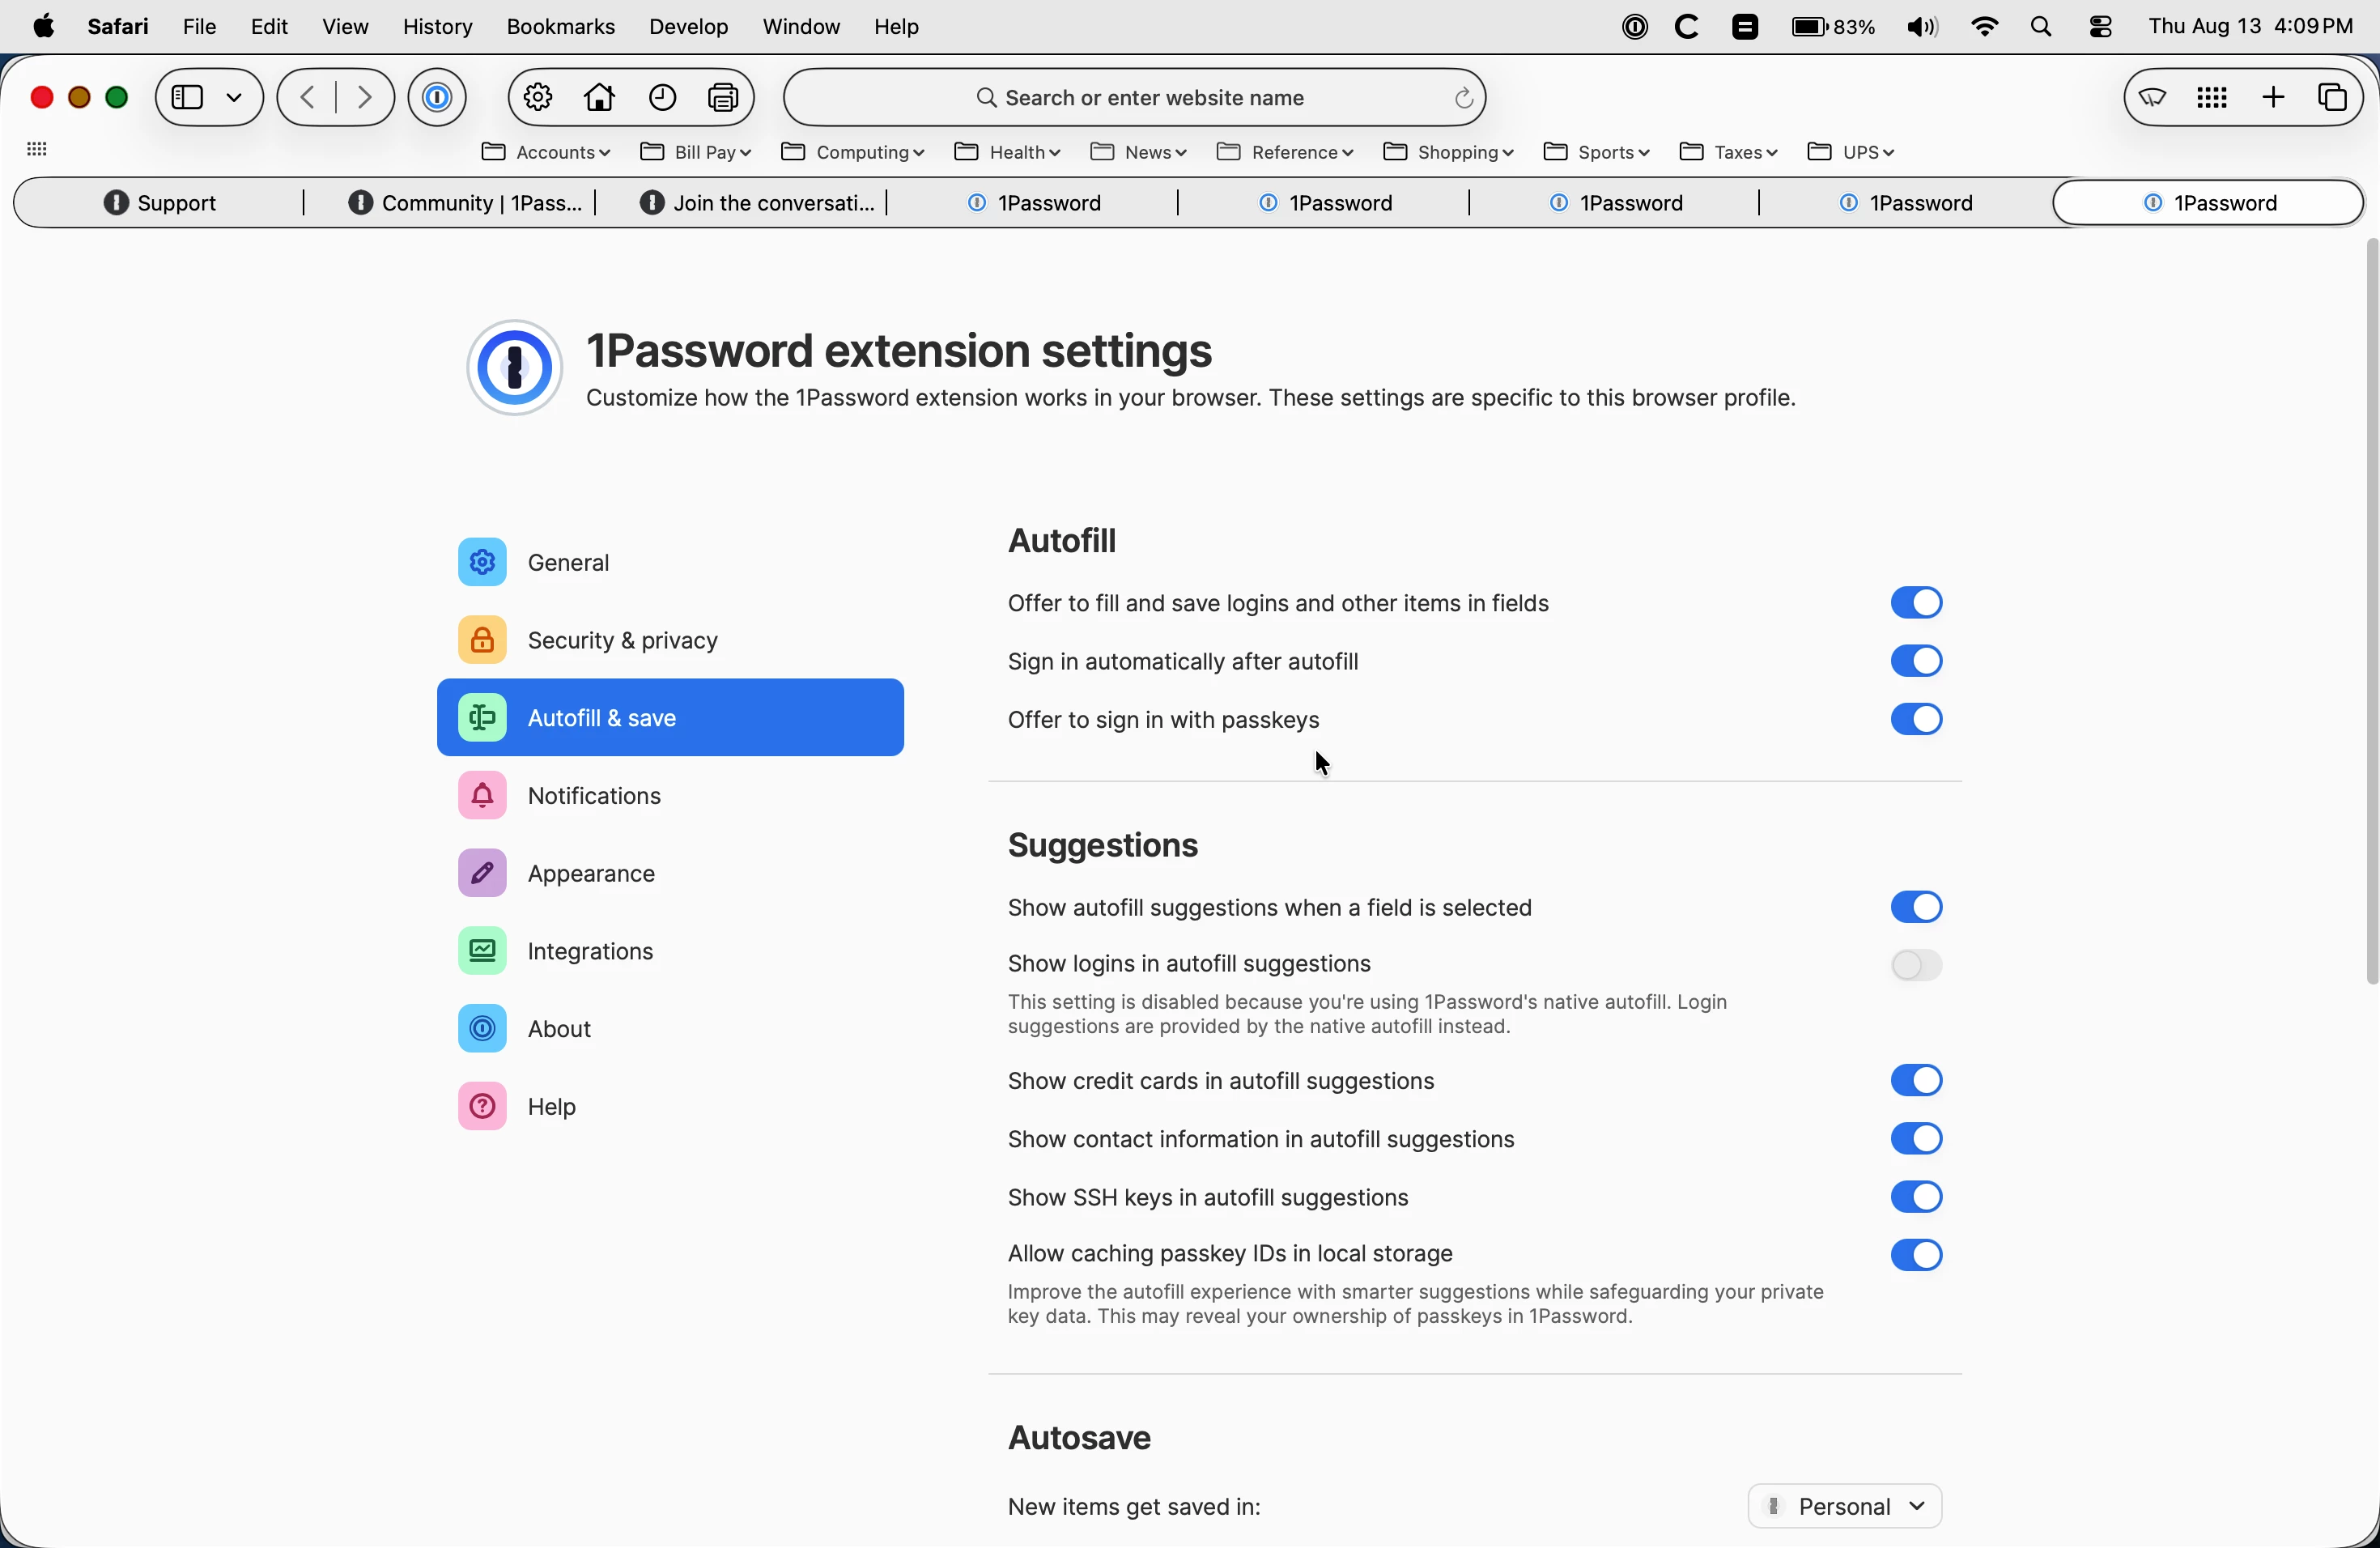Click the favorites grid icon at the left of the bookmarks bar

(x=37, y=150)
